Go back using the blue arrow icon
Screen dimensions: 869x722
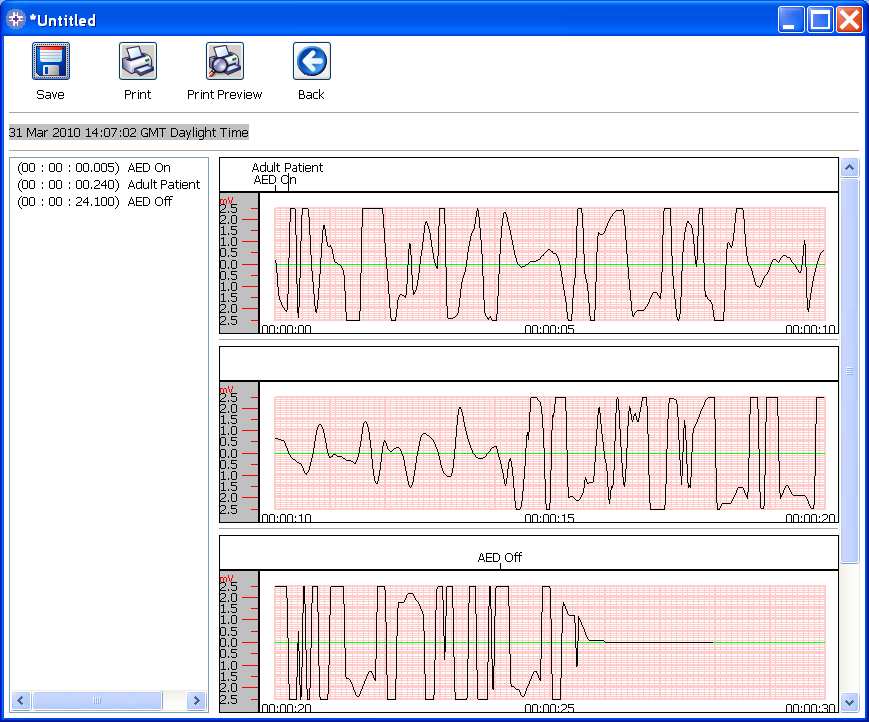311,61
